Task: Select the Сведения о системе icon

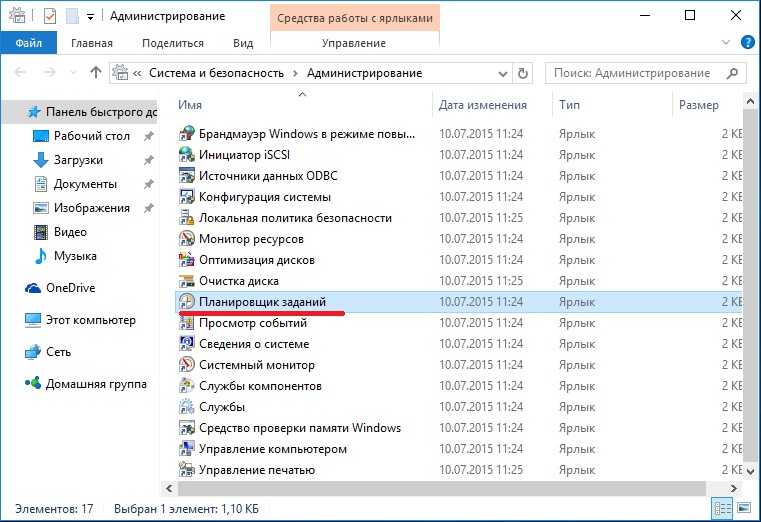Action: (x=187, y=343)
